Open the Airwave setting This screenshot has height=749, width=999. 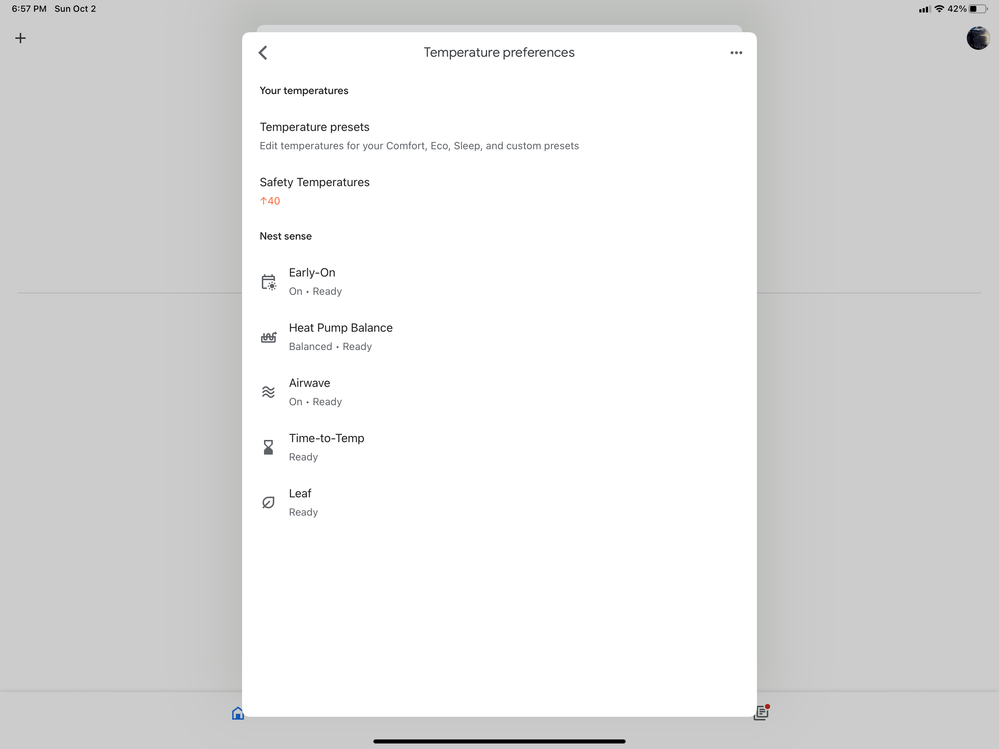pos(500,392)
